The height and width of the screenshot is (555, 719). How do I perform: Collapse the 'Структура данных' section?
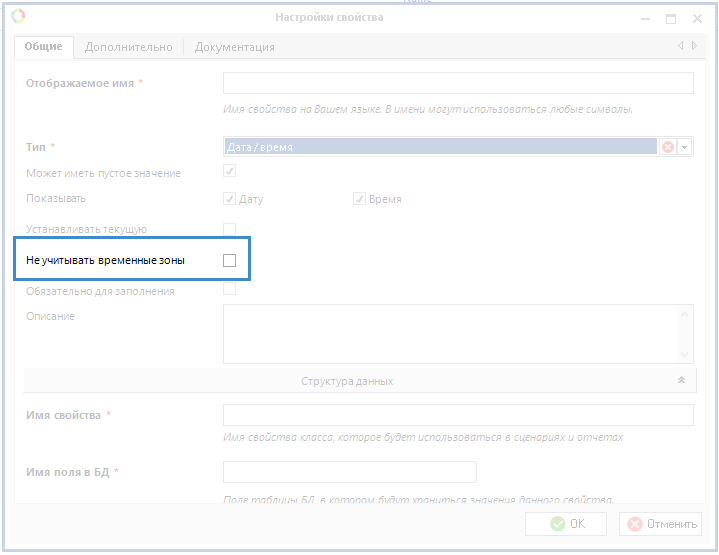tap(681, 381)
